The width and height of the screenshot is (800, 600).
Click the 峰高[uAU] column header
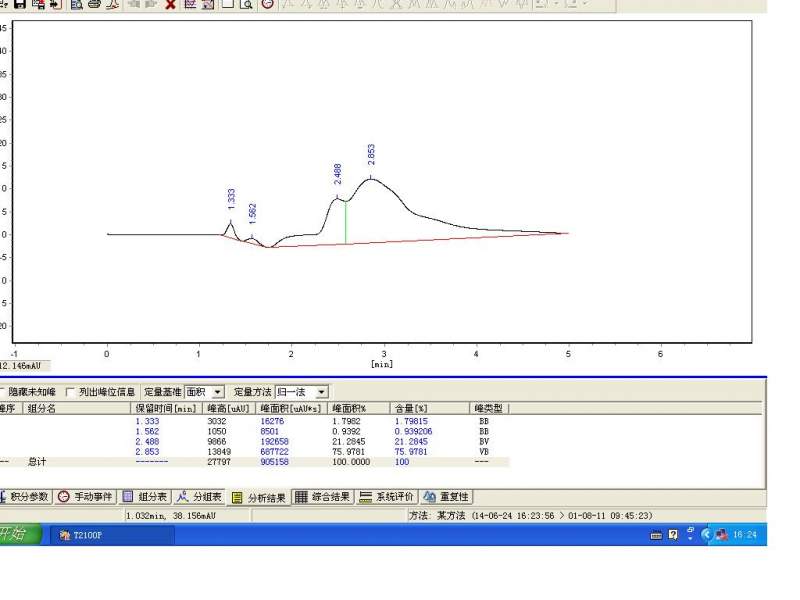point(228,408)
